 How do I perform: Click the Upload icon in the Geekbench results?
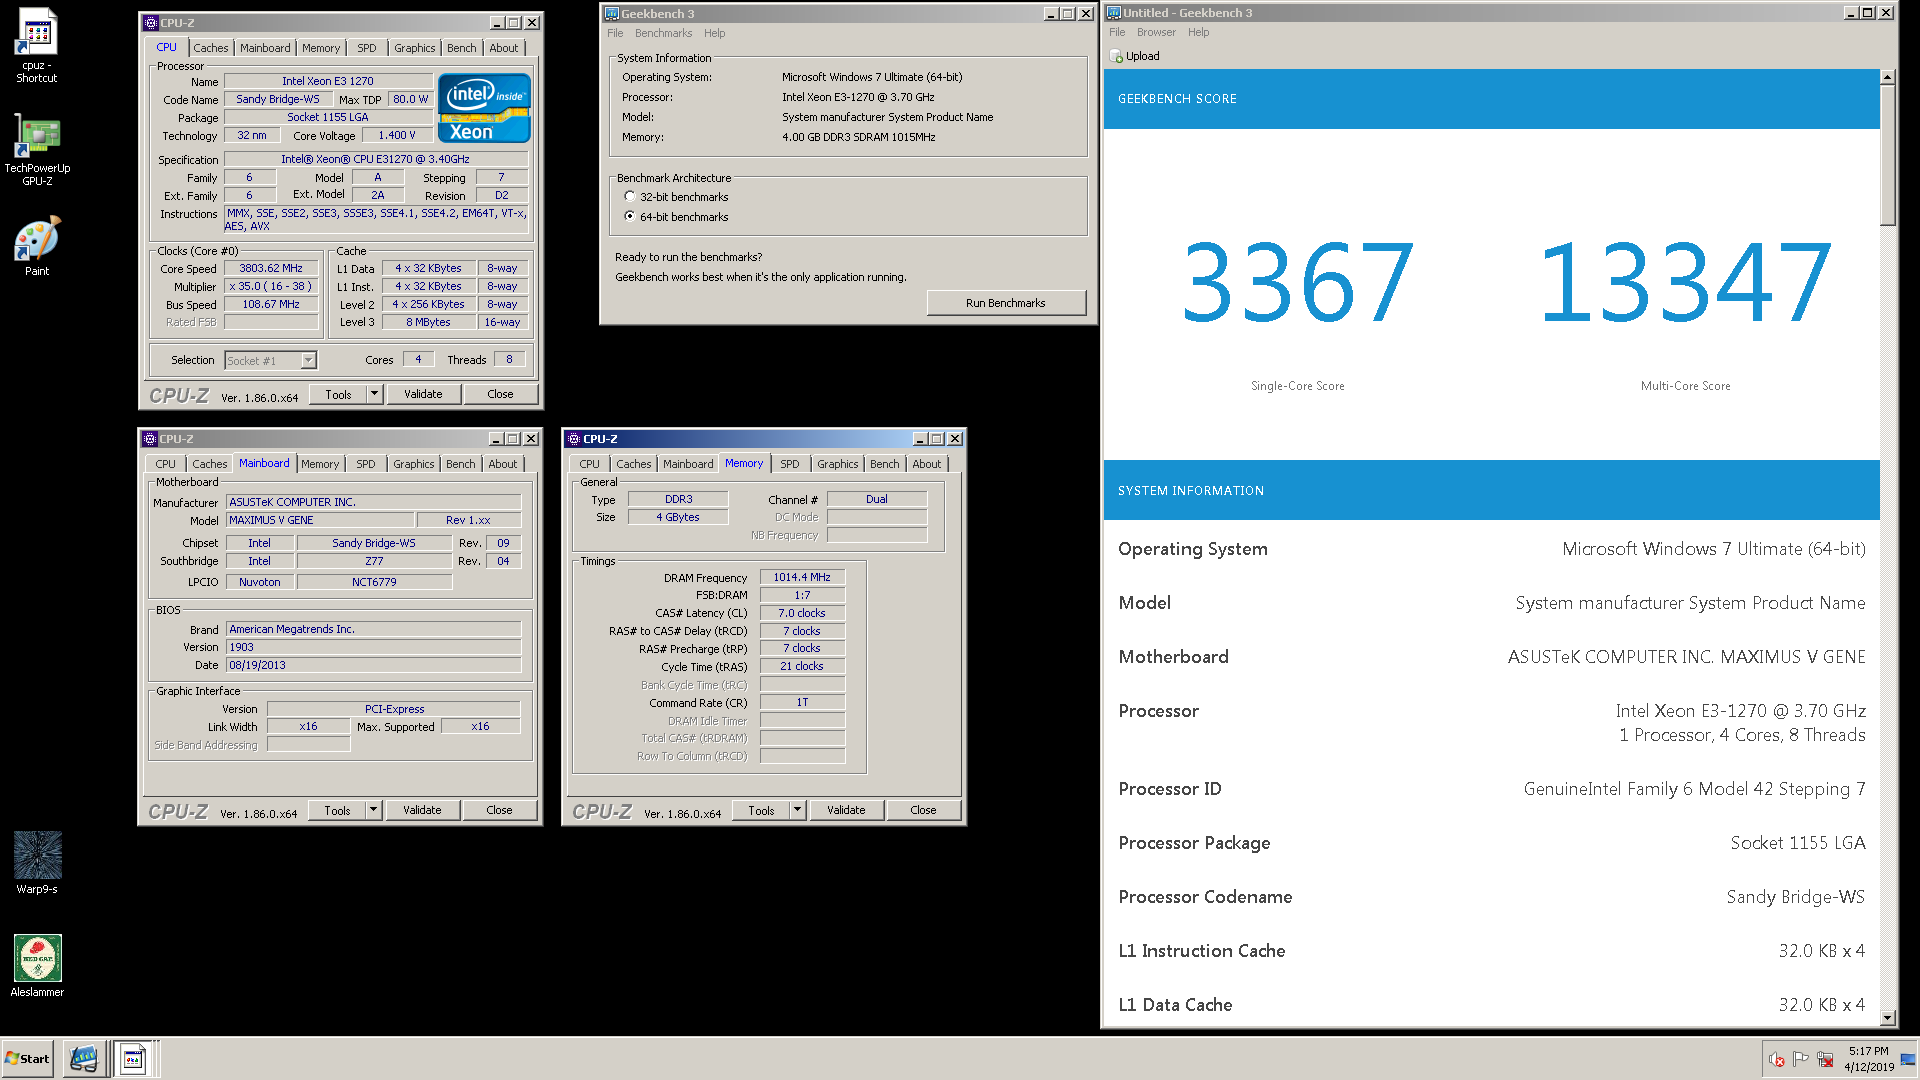click(x=1117, y=57)
